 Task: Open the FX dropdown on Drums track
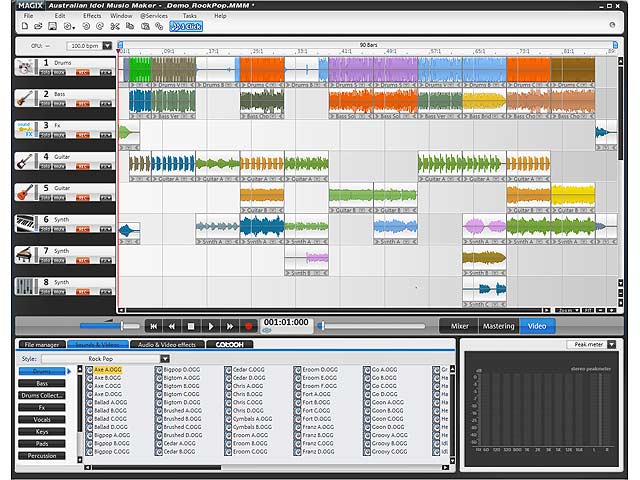[x=106, y=72]
